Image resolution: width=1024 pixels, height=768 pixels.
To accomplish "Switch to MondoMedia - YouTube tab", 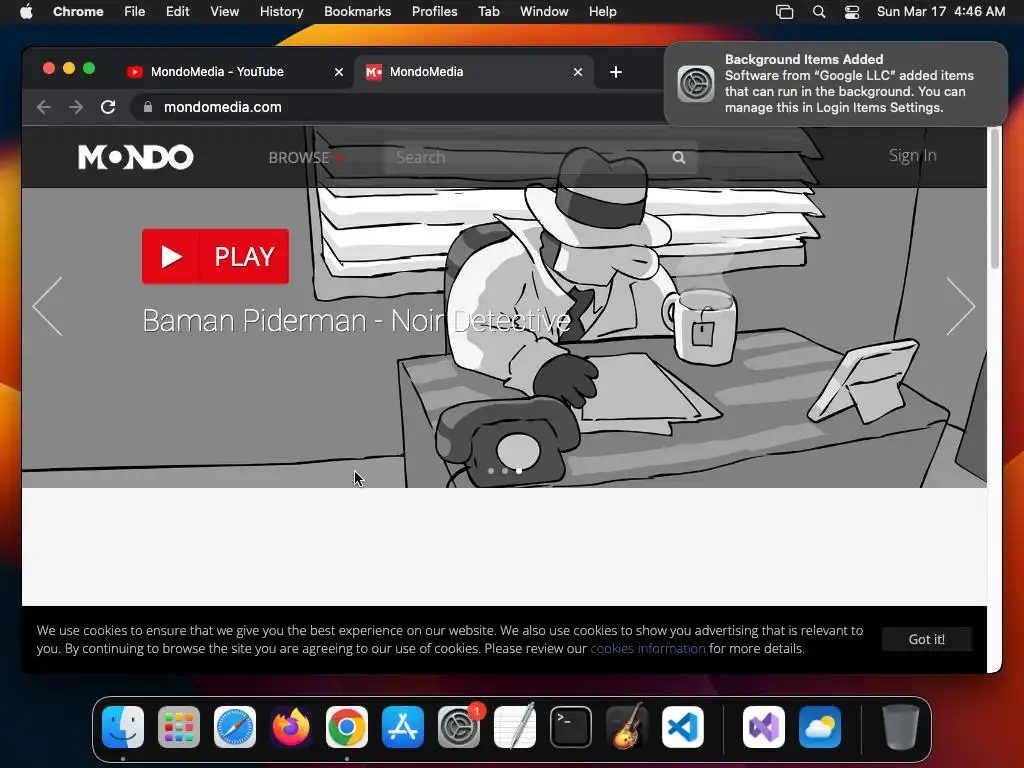I will coord(235,72).
